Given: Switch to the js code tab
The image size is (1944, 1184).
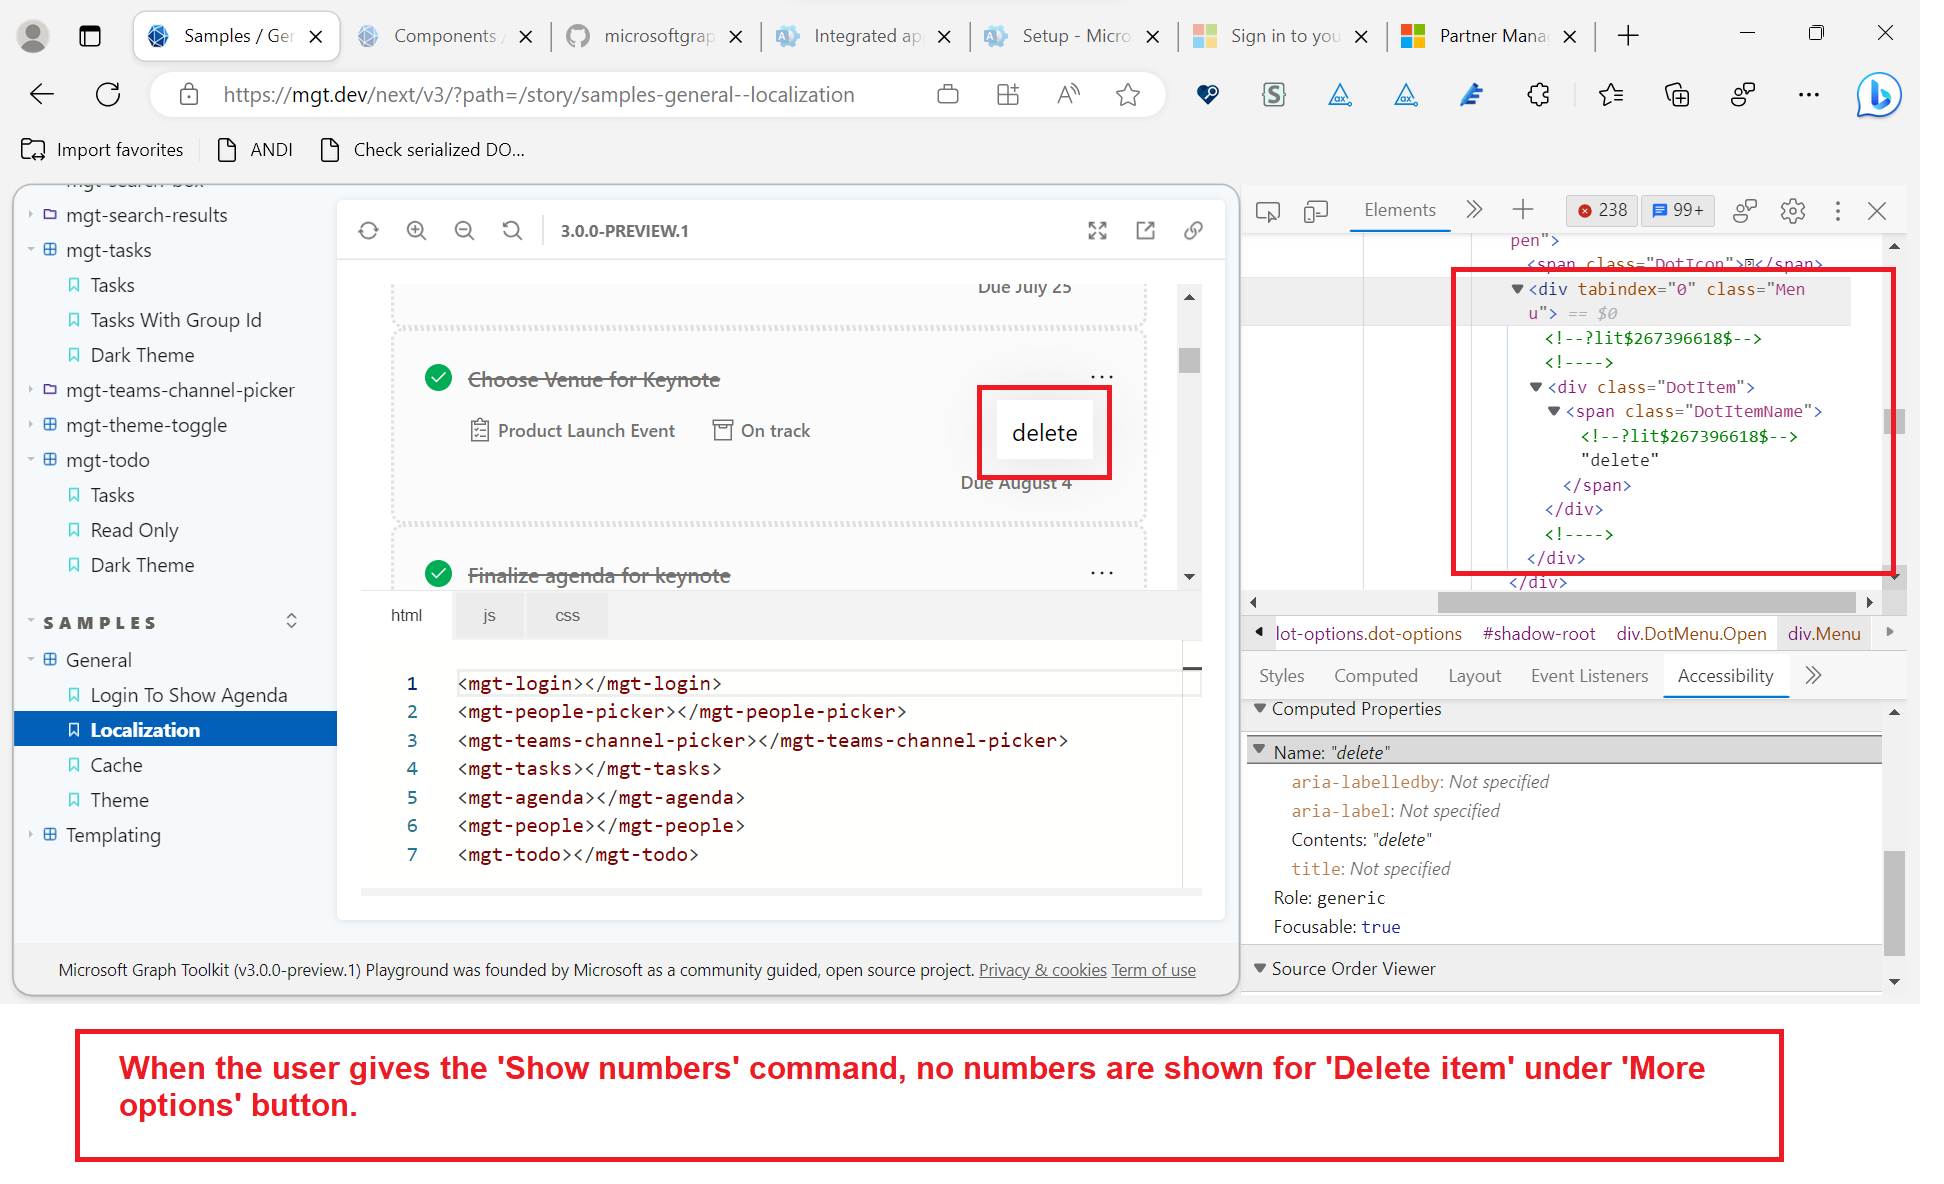Looking at the screenshot, I should (489, 616).
